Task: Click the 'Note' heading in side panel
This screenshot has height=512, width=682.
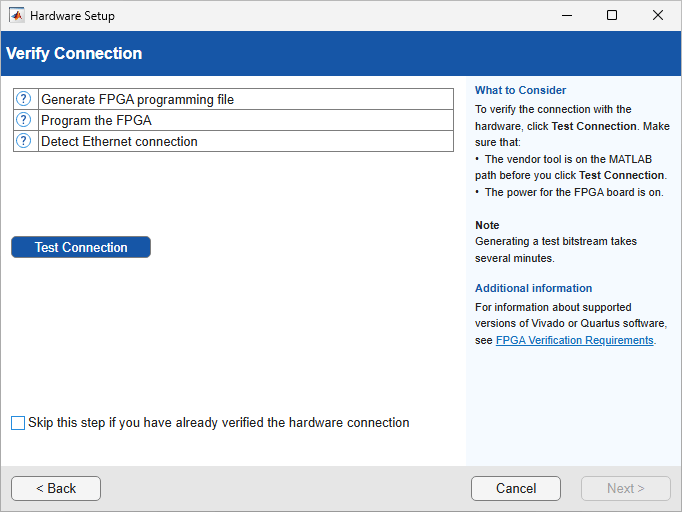Action: pos(487,225)
